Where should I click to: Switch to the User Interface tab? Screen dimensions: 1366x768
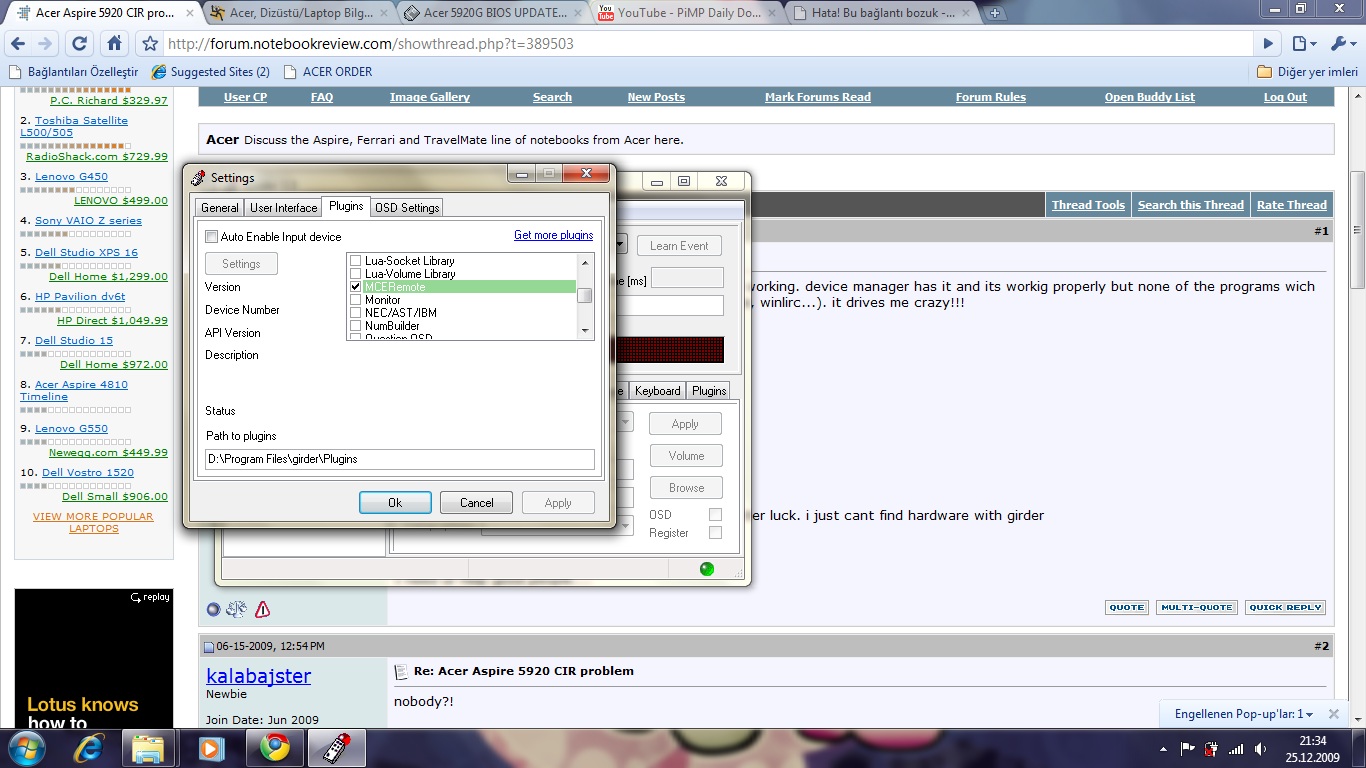[x=283, y=208]
